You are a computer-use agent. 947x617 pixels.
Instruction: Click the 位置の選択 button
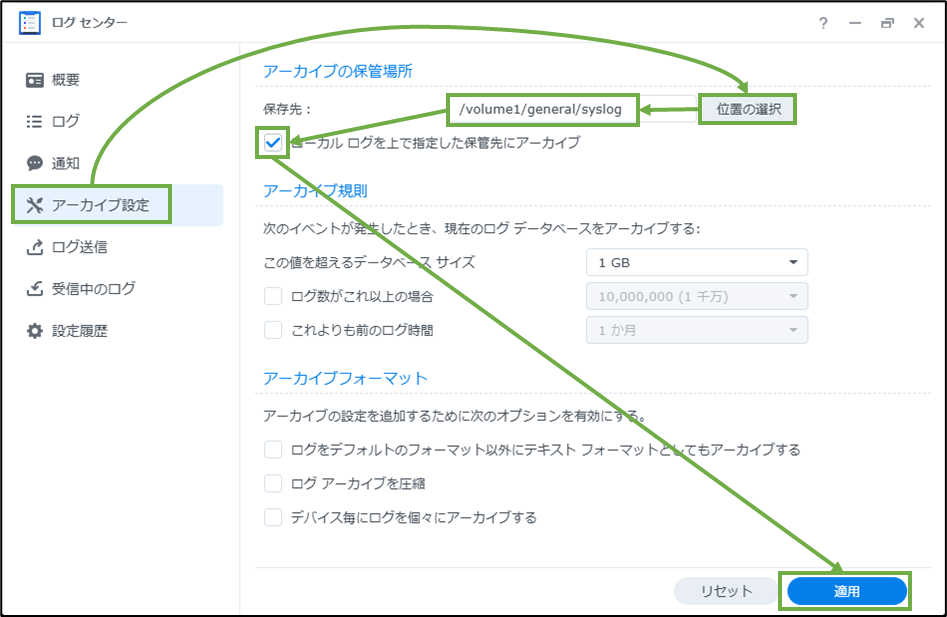(x=748, y=109)
